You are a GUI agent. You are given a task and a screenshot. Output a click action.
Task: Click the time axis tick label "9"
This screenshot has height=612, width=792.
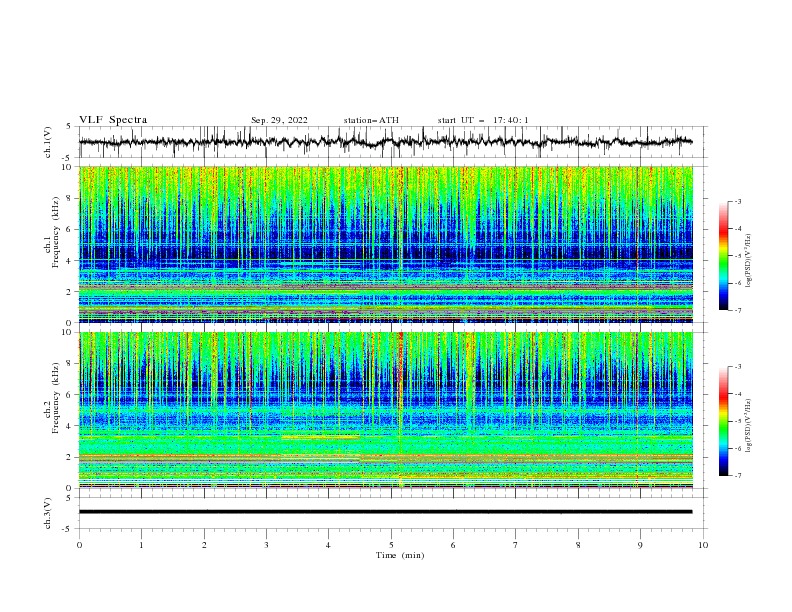click(640, 545)
